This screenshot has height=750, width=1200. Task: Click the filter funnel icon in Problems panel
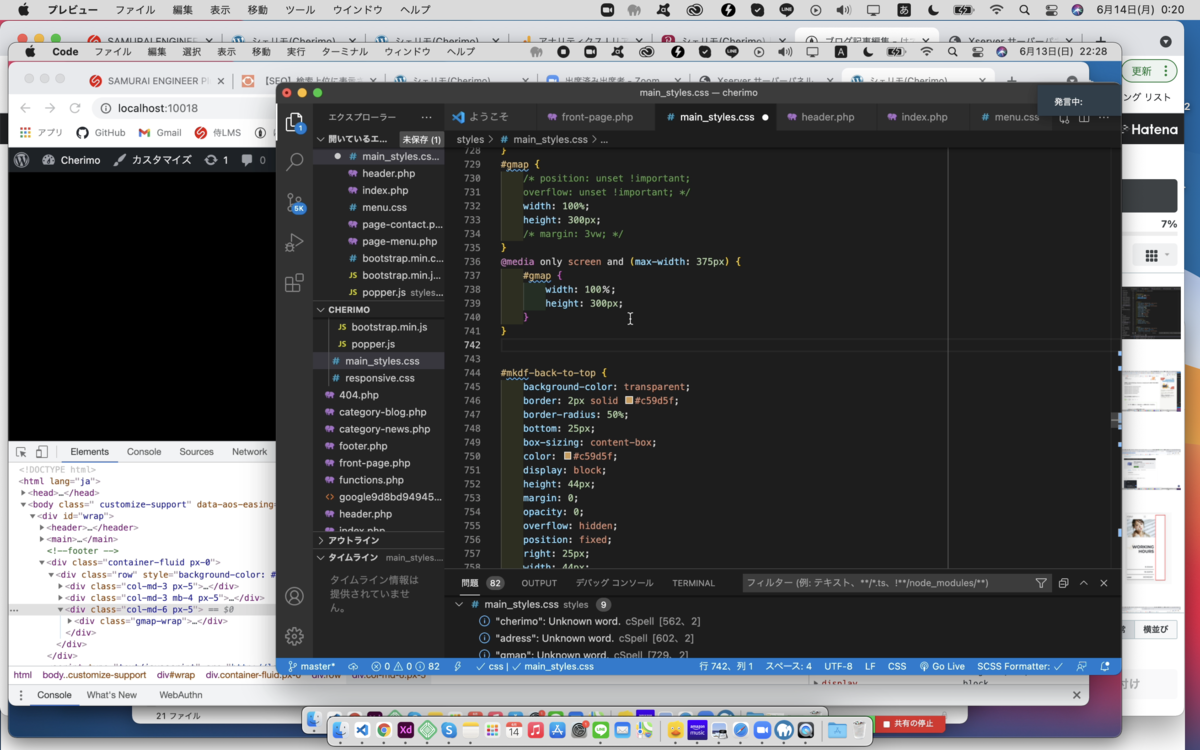point(1041,583)
